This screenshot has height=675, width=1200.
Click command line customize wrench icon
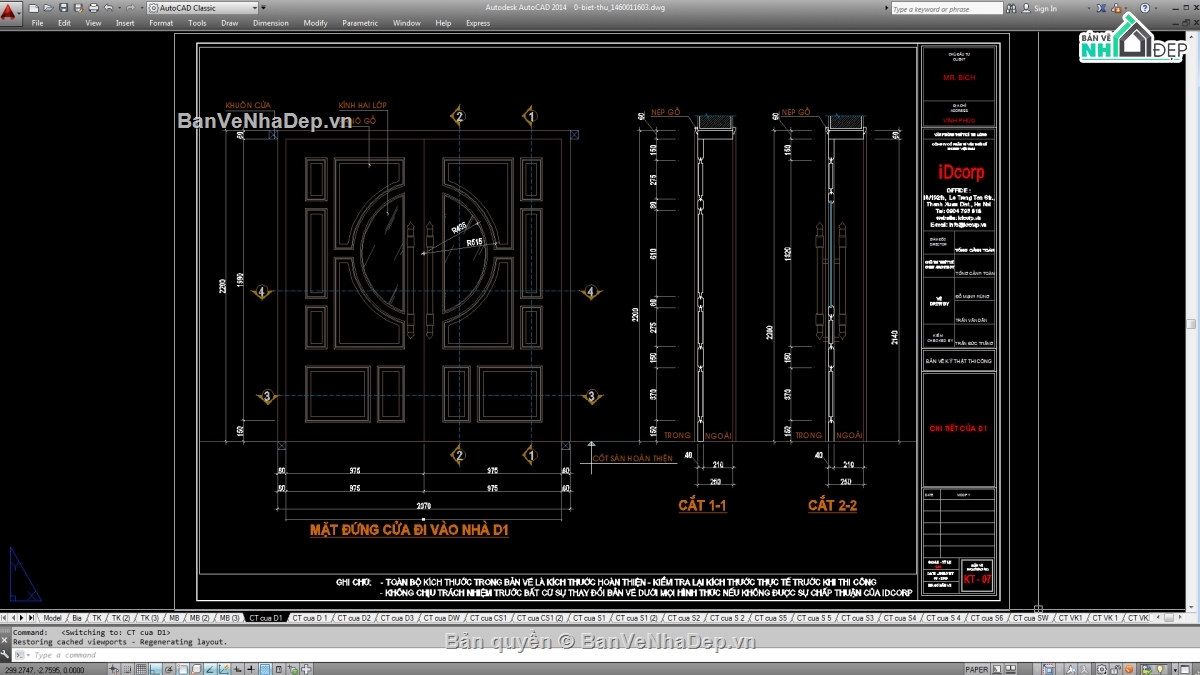[5, 655]
